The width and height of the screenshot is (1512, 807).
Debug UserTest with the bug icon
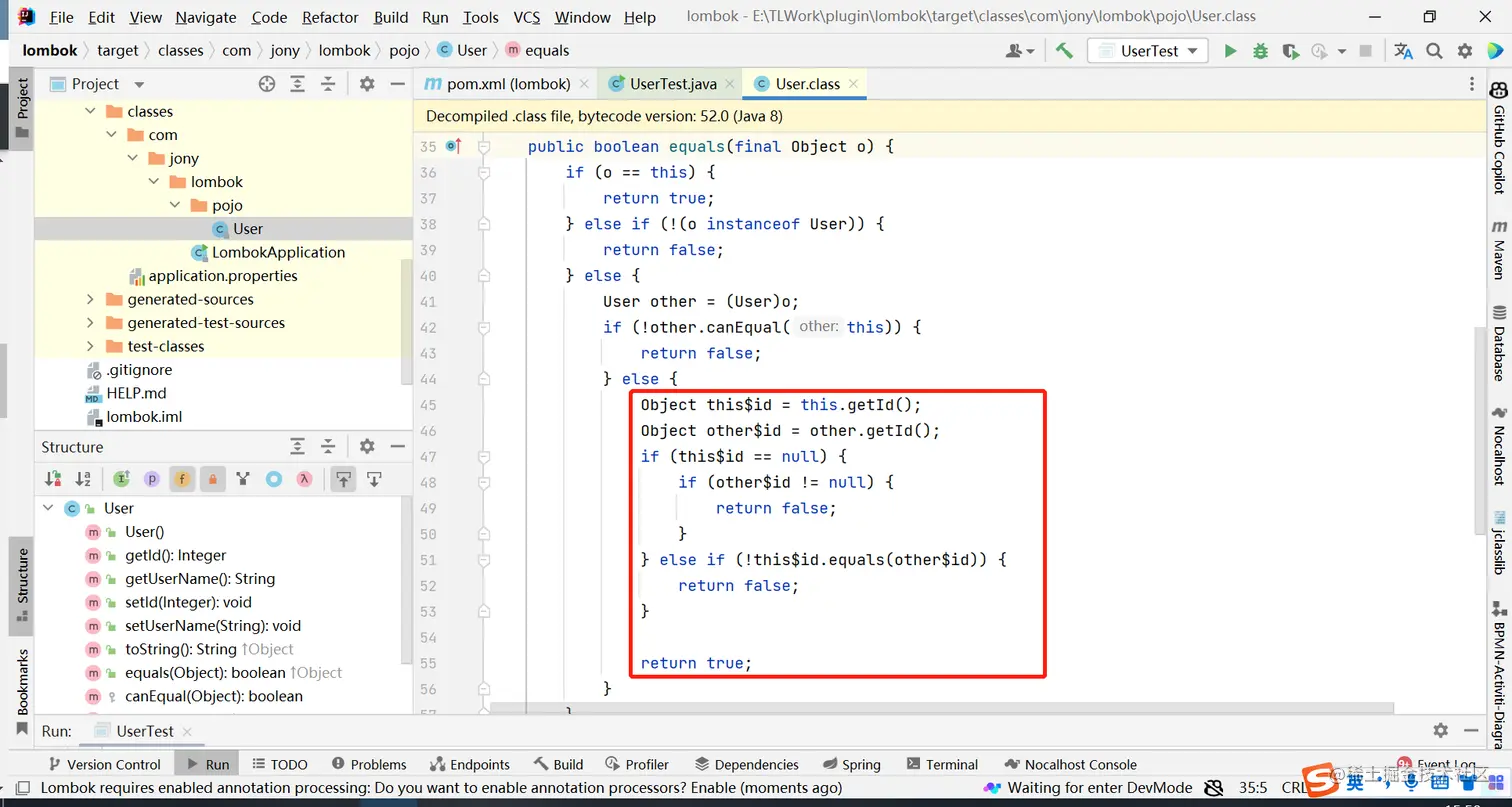[1260, 51]
